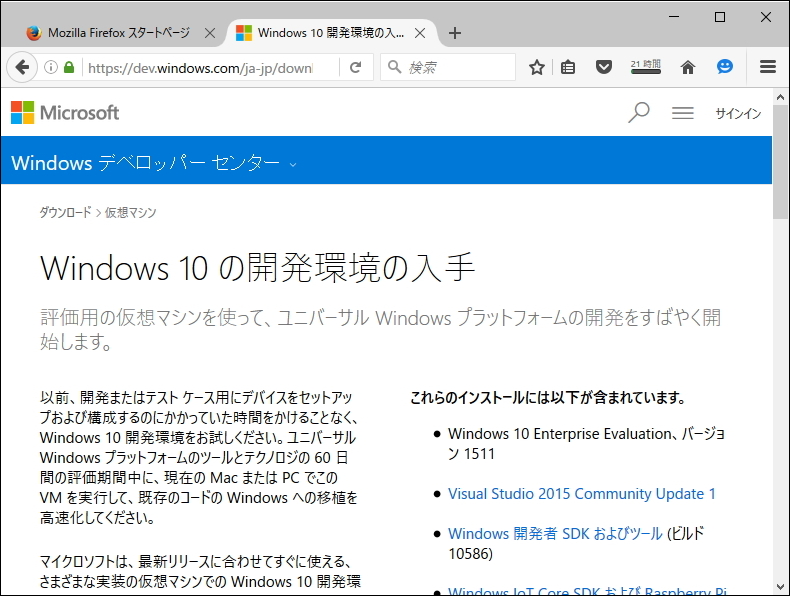Click the Windows 10 Enterprise Evaluation list item
This screenshot has height=596, width=790.
(586, 443)
